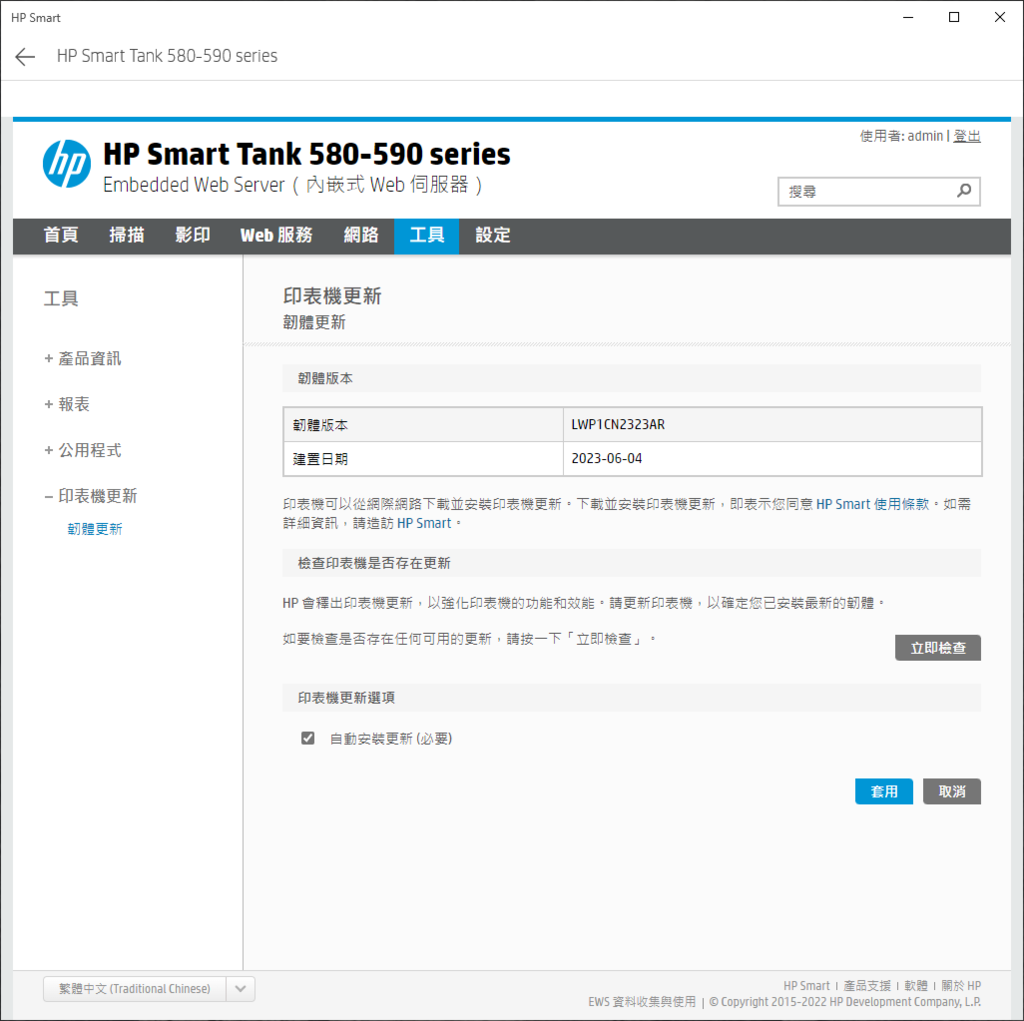Select the Web 服務 tab
This screenshot has height=1021, width=1024.
[x=276, y=235]
